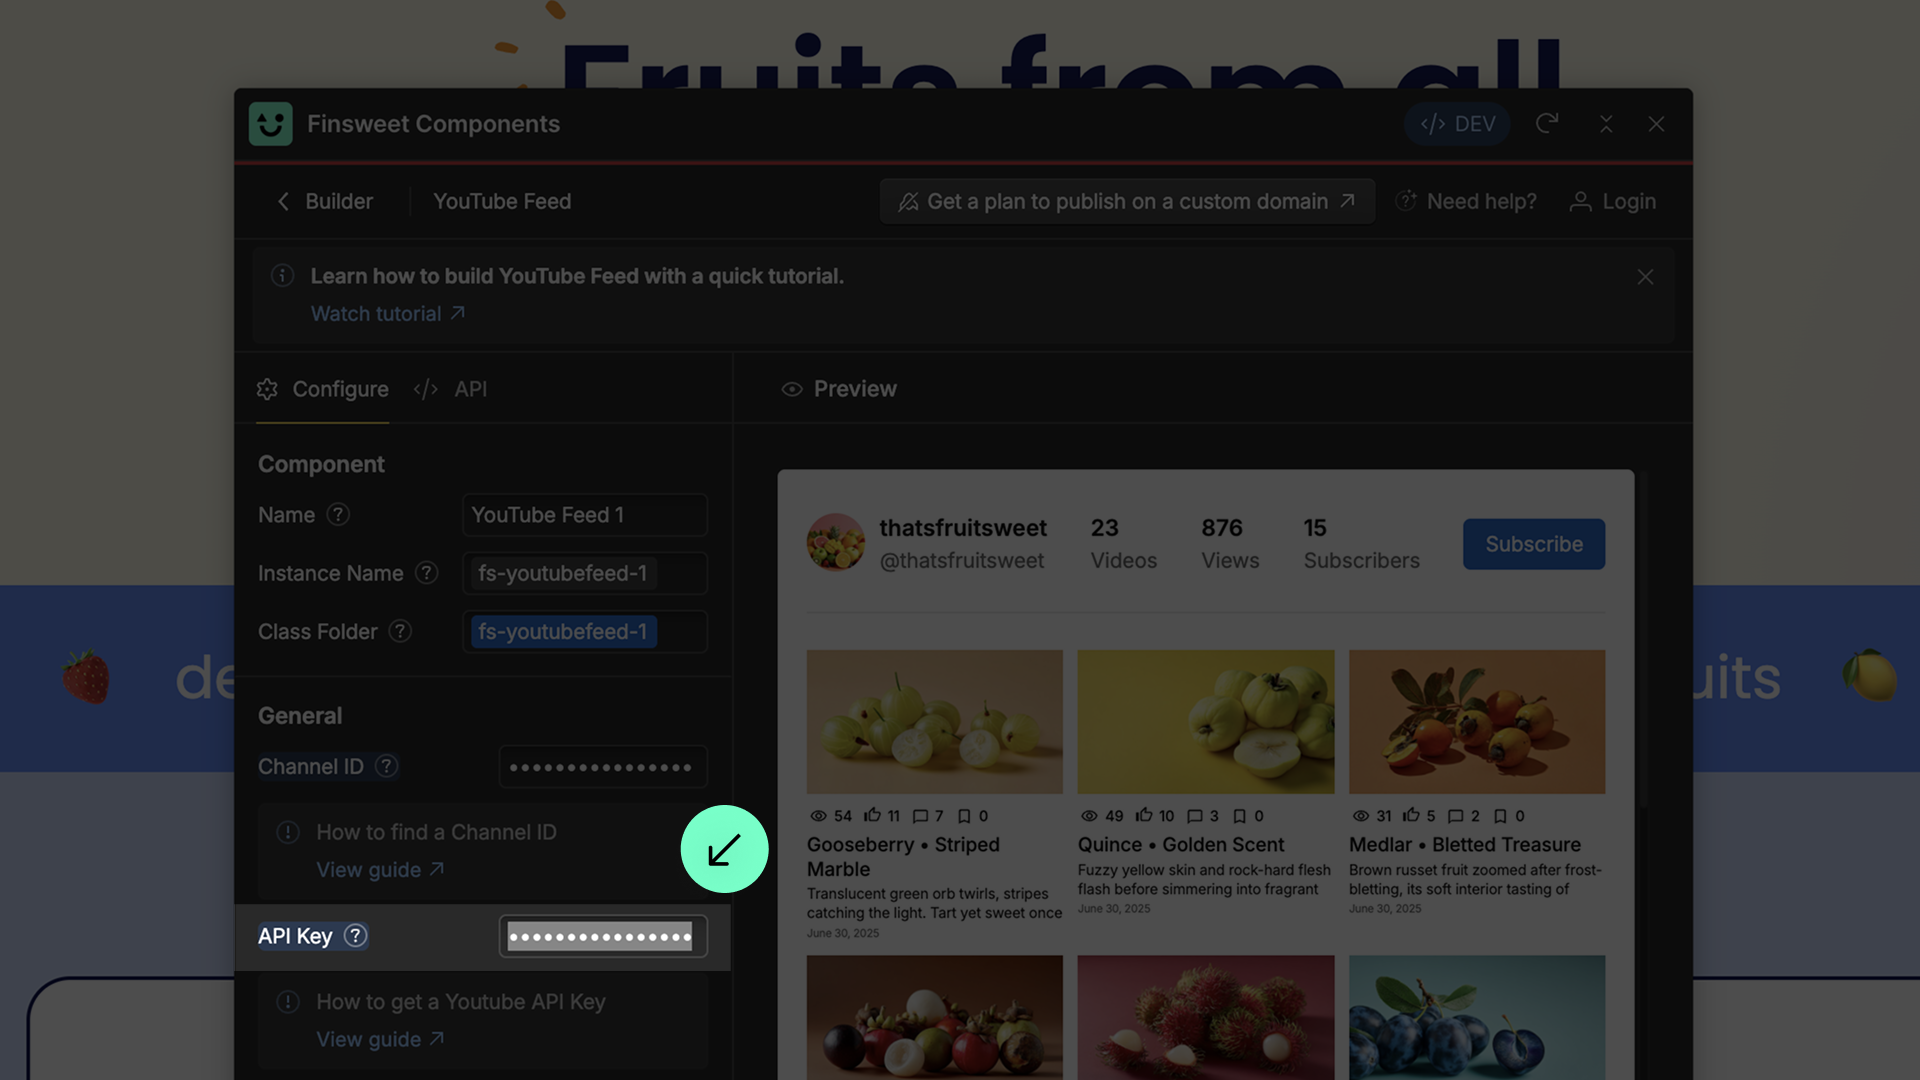Viewport: 1920px width, 1080px height.
Task: Click the comments icon on Medlar video
Action: tap(1456, 816)
